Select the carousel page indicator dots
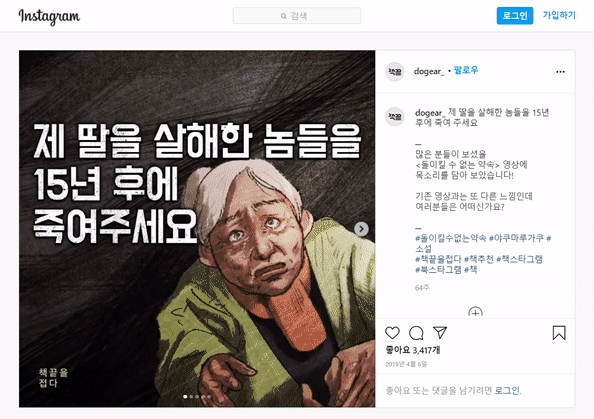Screen dimensions: 594x419 coord(197,397)
